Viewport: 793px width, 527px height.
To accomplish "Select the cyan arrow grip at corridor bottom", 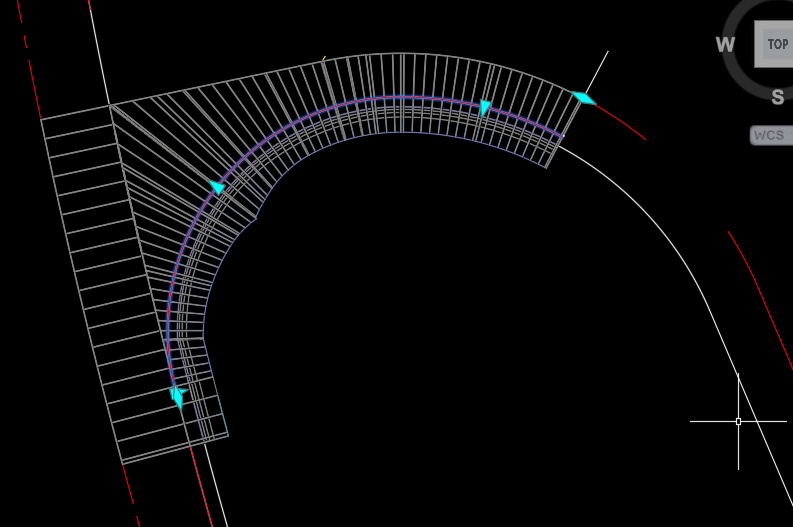I will tap(178, 397).
